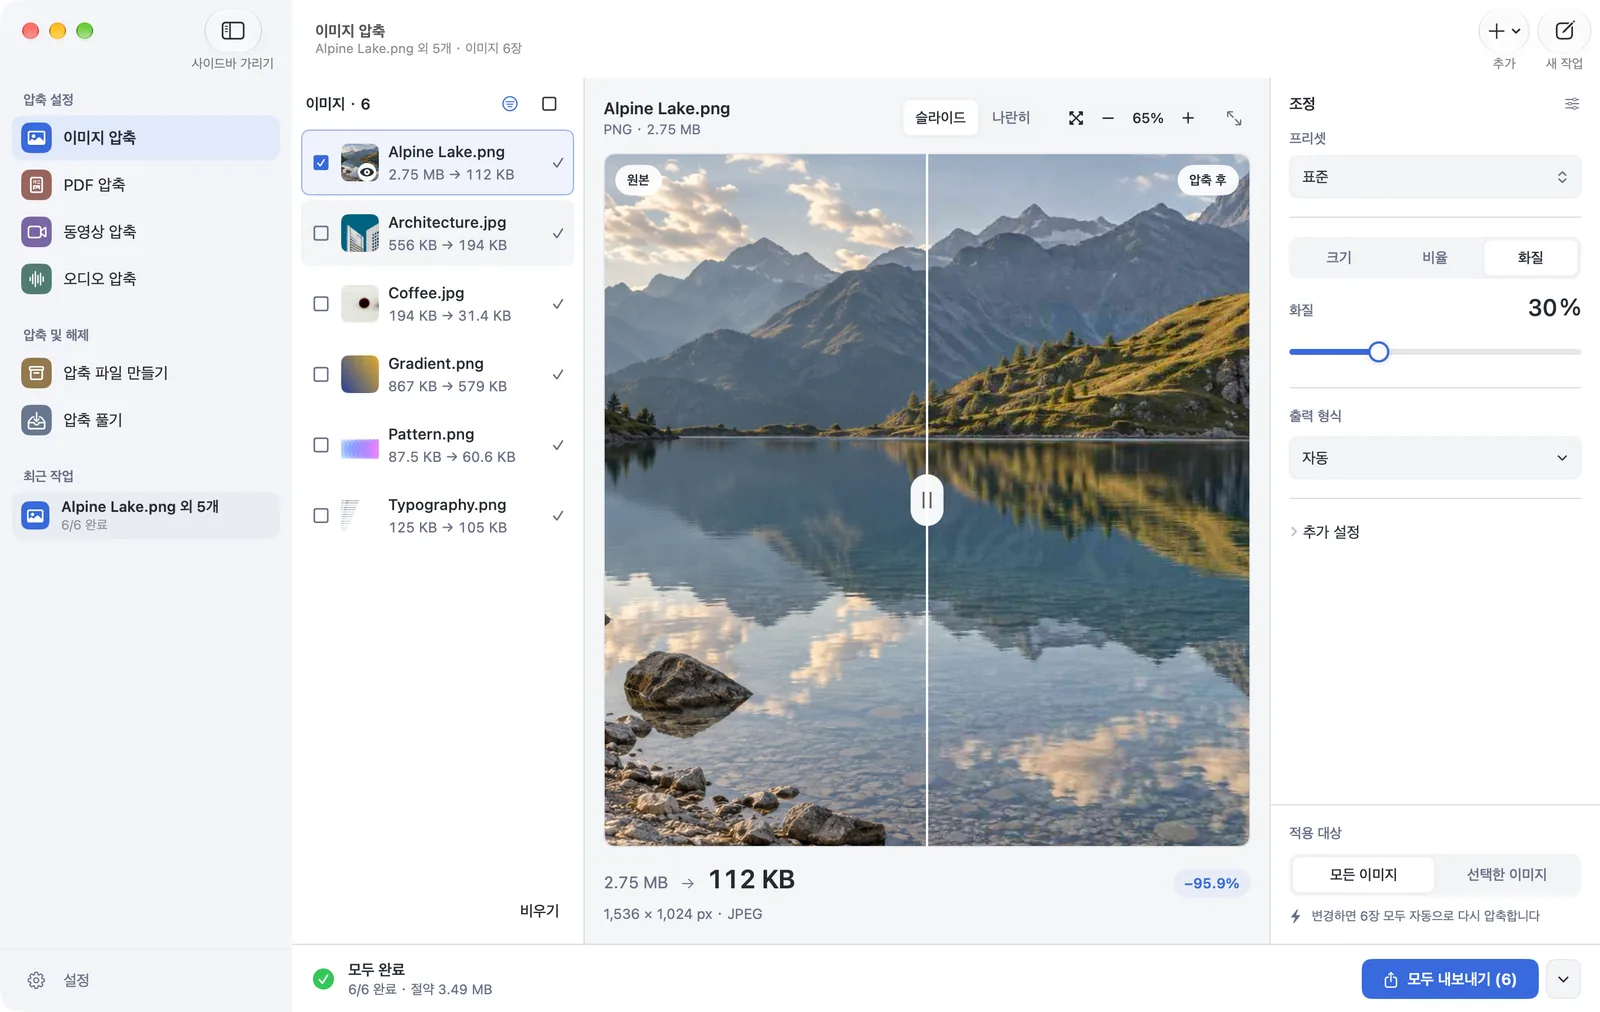Toggle the select-all images checkbox
Screen dimensions: 1600x1012
pos(549,104)
